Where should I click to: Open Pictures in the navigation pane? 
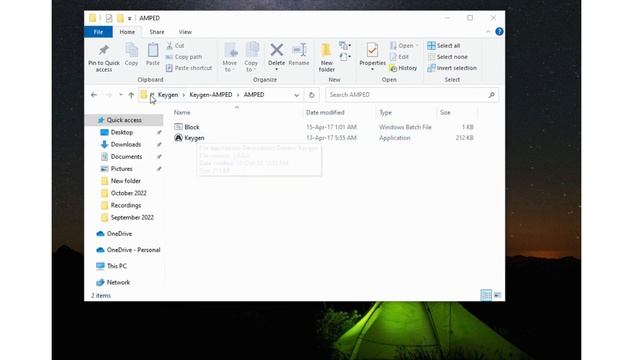[x=121, y=169]
